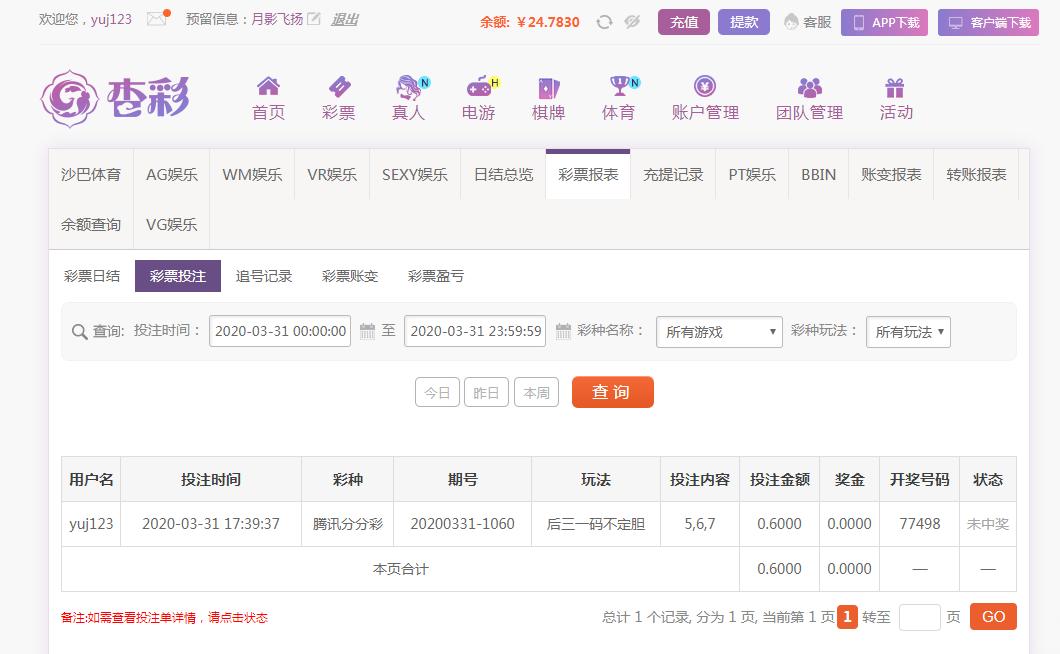
Task: Open the mail envelope message icon
Action: coord(157,19)
